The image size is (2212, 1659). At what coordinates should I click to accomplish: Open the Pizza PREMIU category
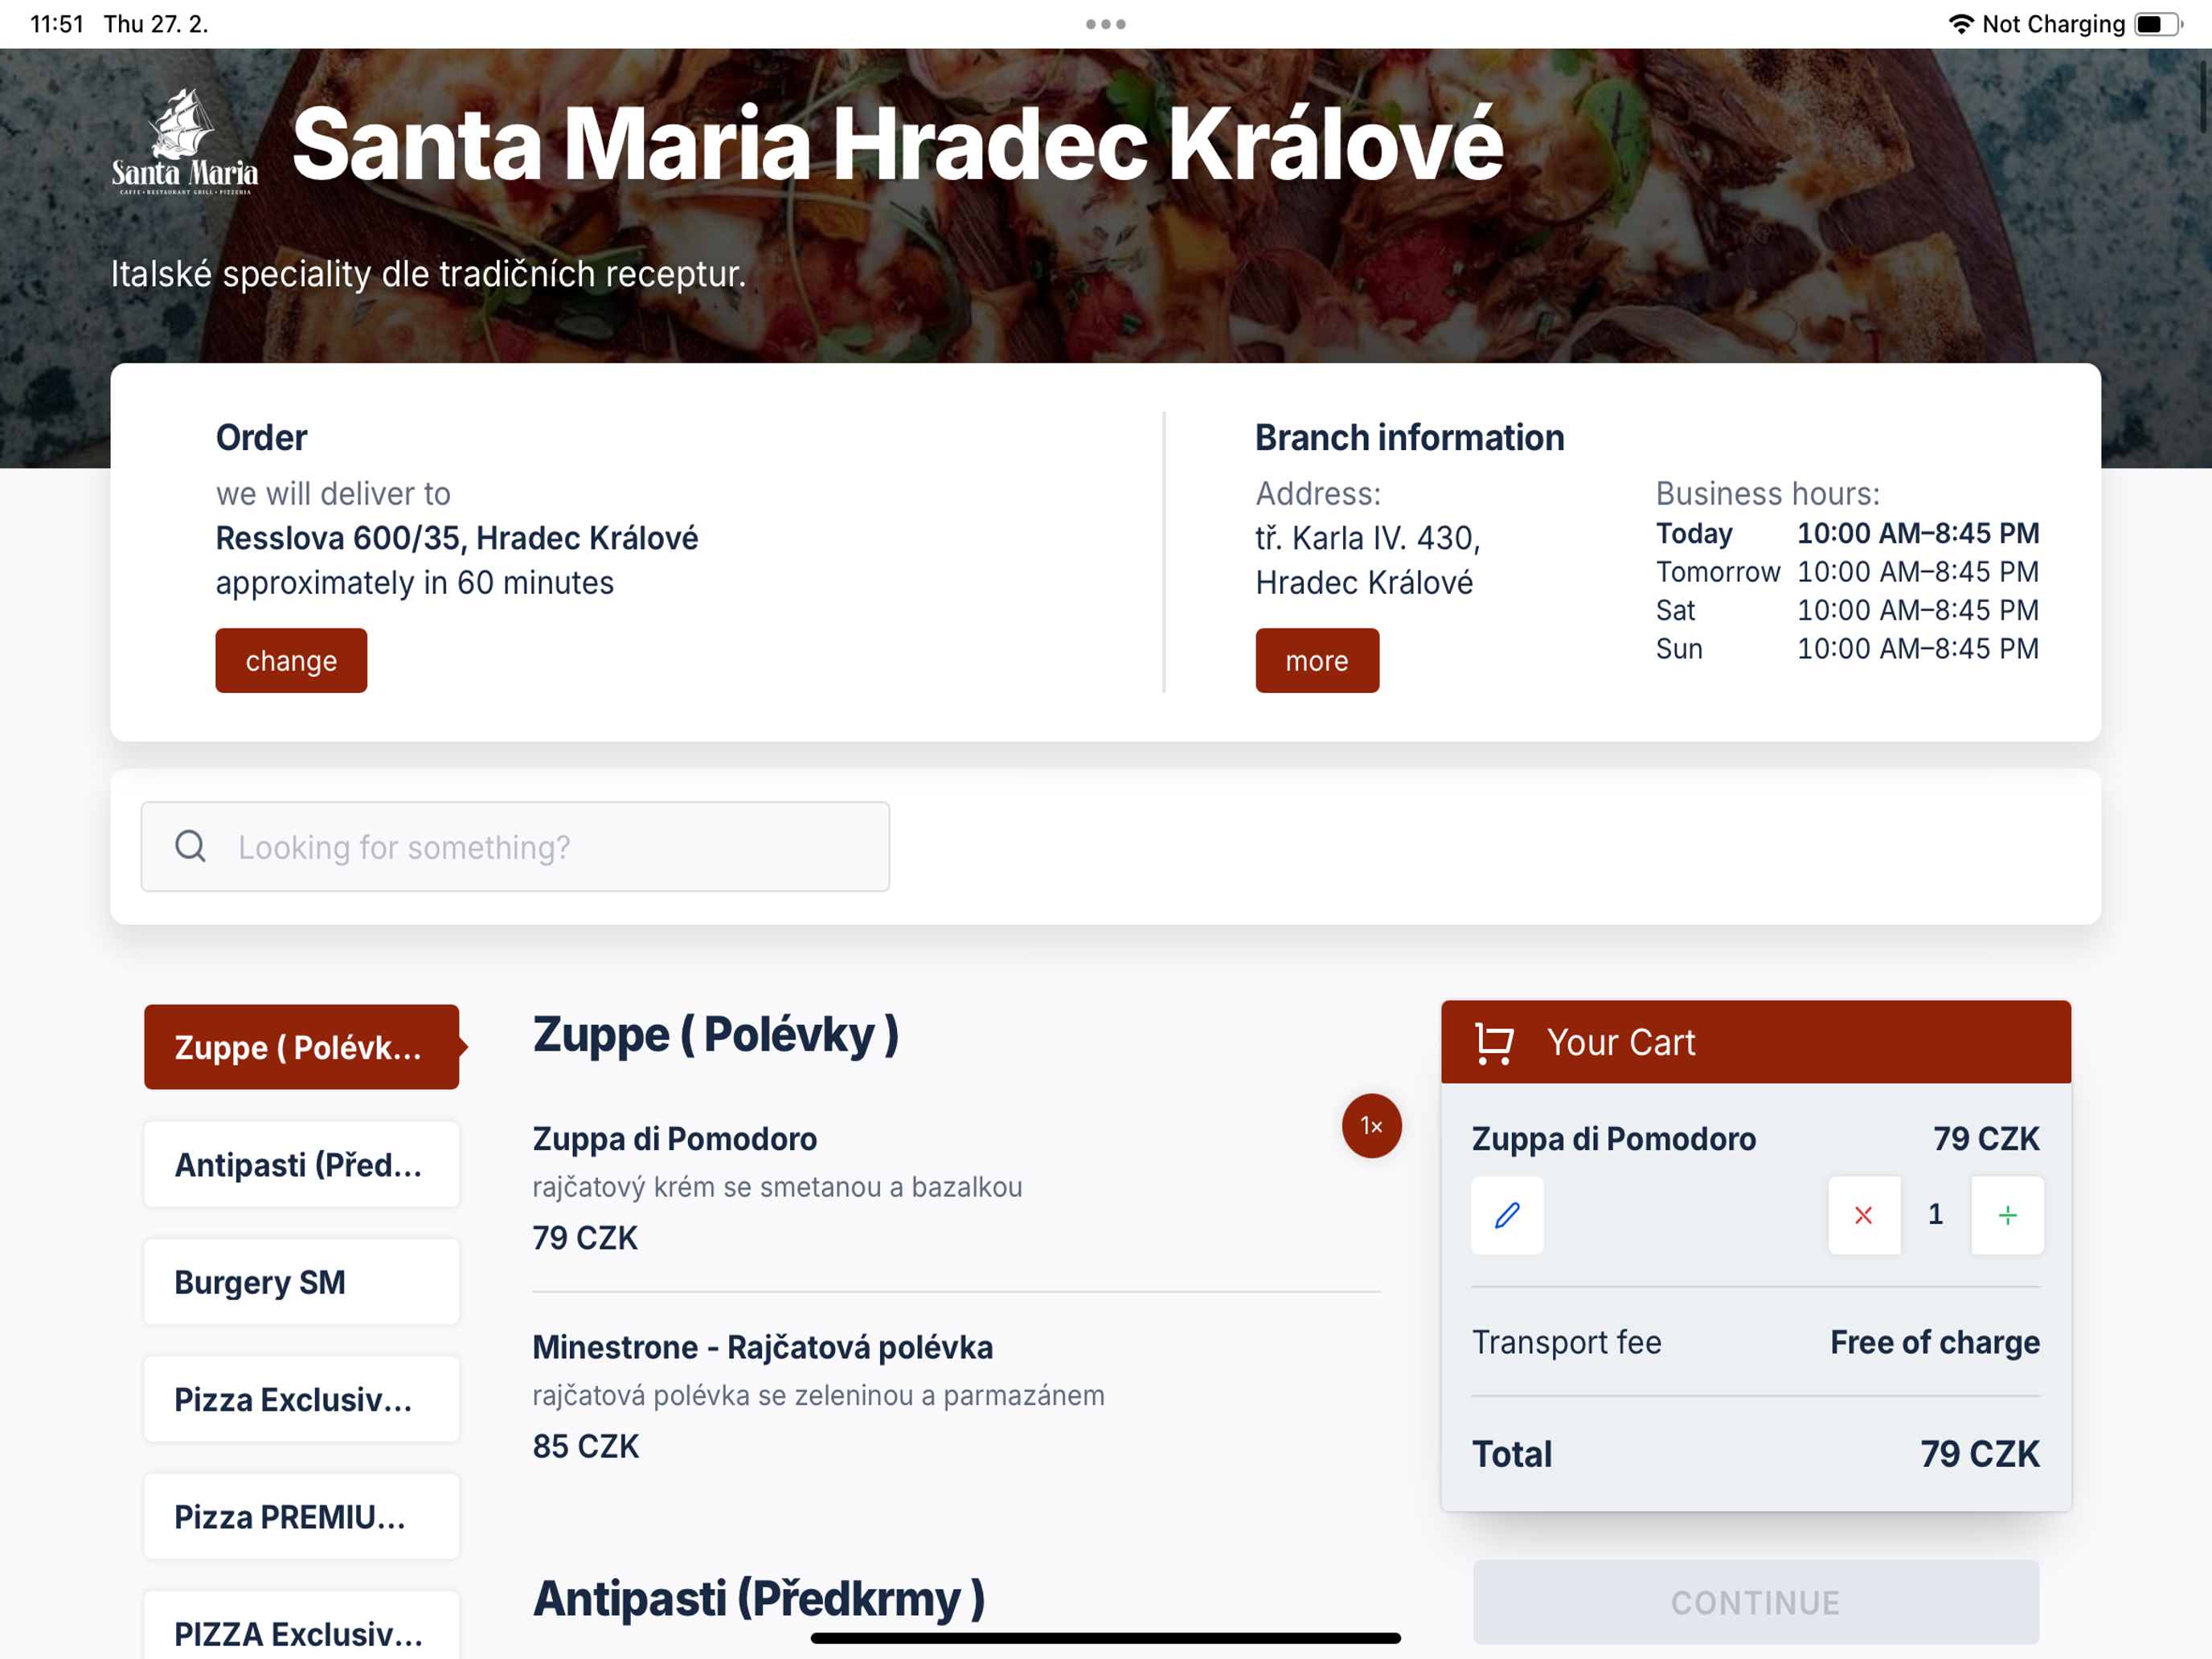301,1517
